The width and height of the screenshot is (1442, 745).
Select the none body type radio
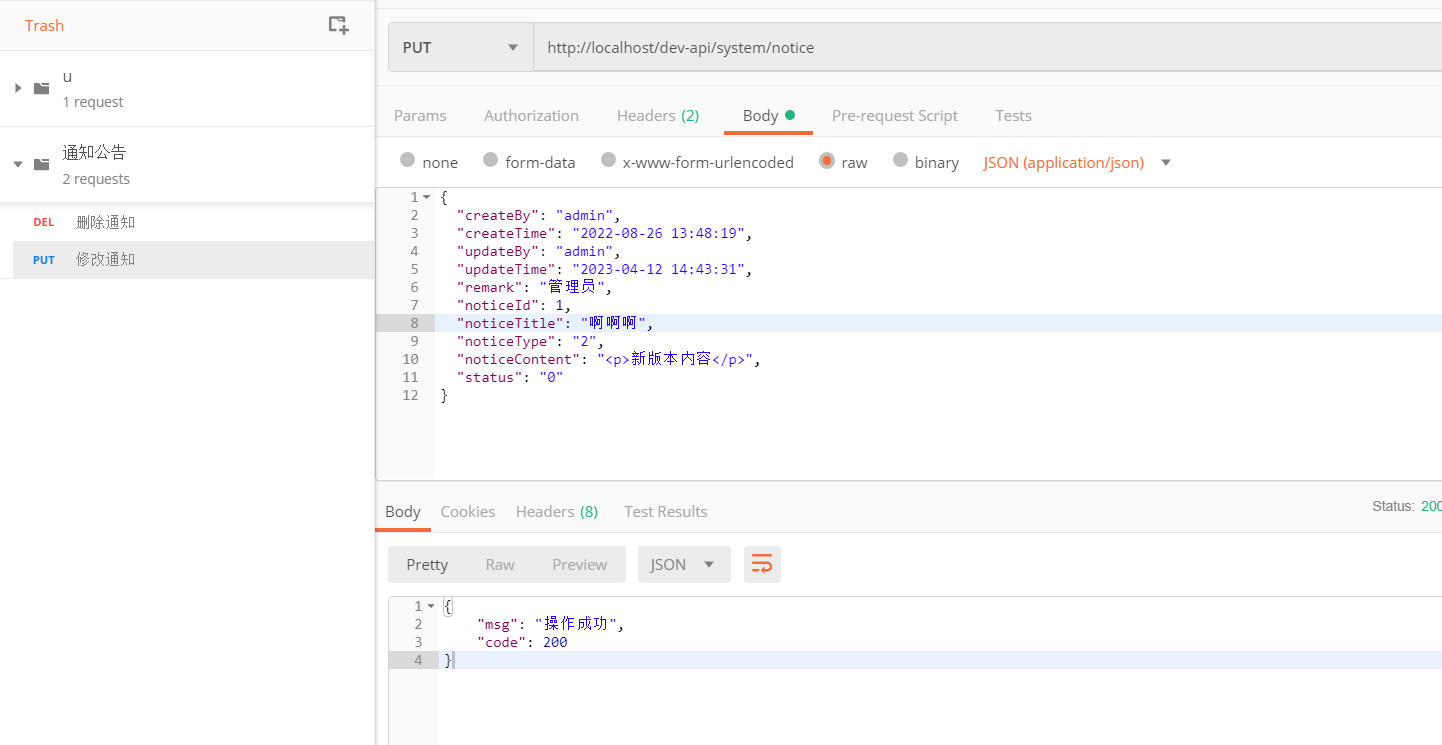[x=408, y=161]
